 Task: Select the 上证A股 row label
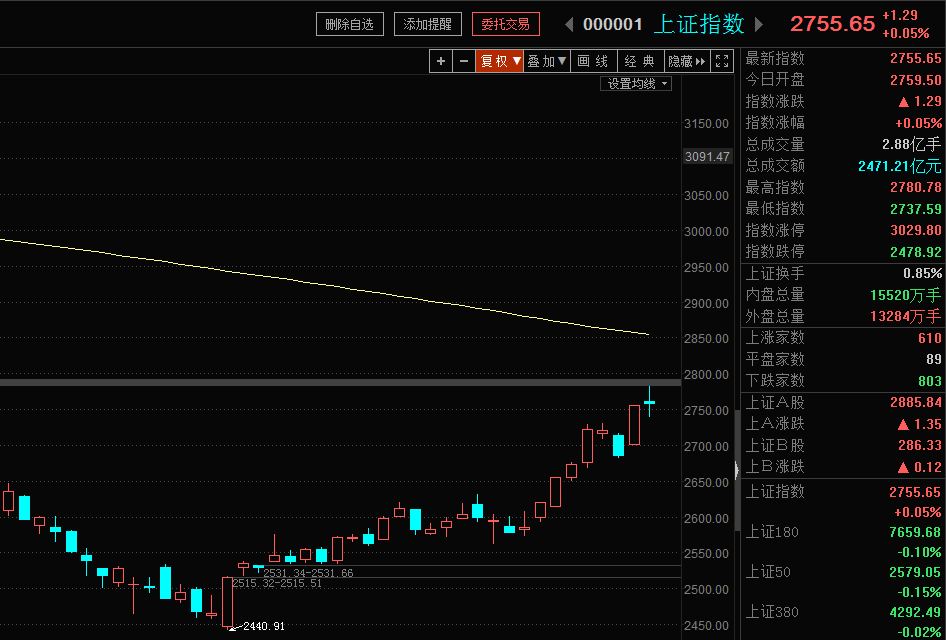775,402
